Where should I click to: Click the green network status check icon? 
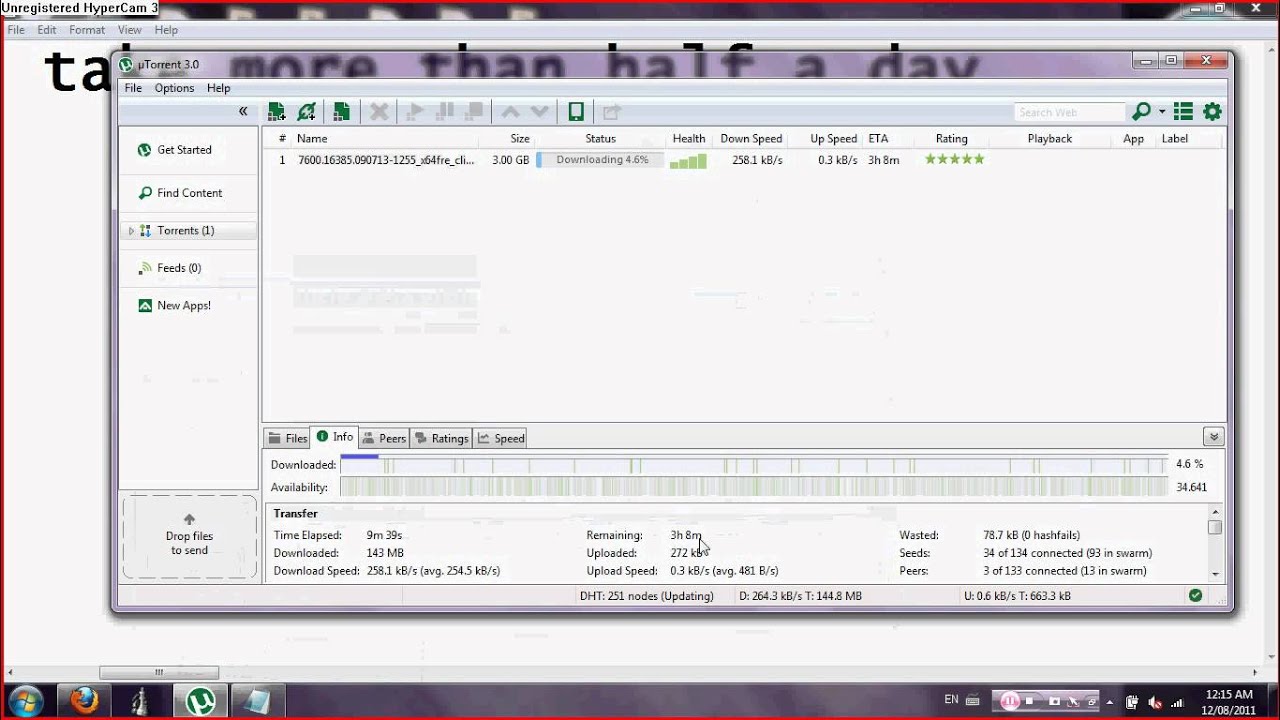[1195, 596]
